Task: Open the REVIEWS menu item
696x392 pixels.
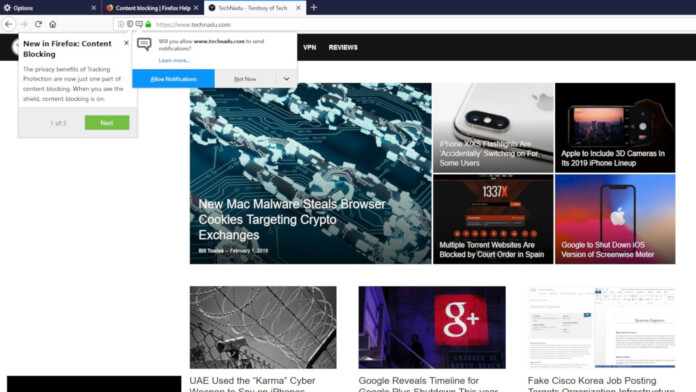Action: coord(343,47)
